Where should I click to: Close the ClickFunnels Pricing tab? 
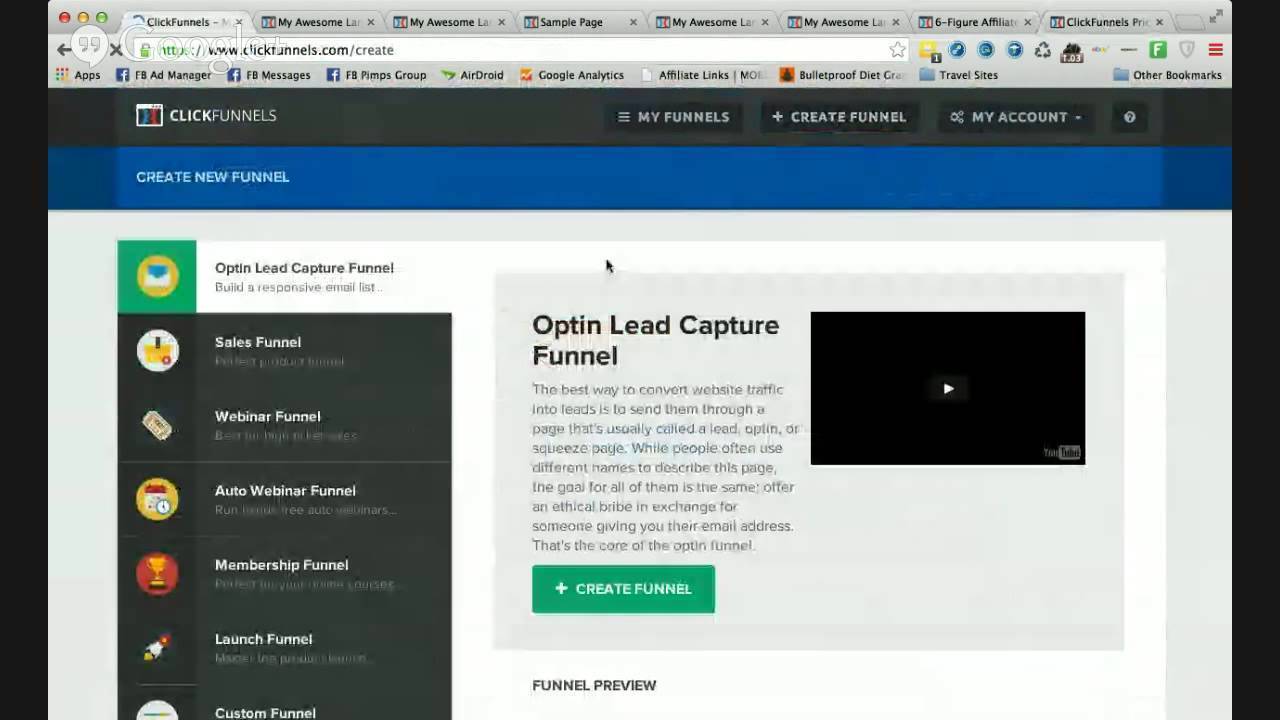point(1160,22)
